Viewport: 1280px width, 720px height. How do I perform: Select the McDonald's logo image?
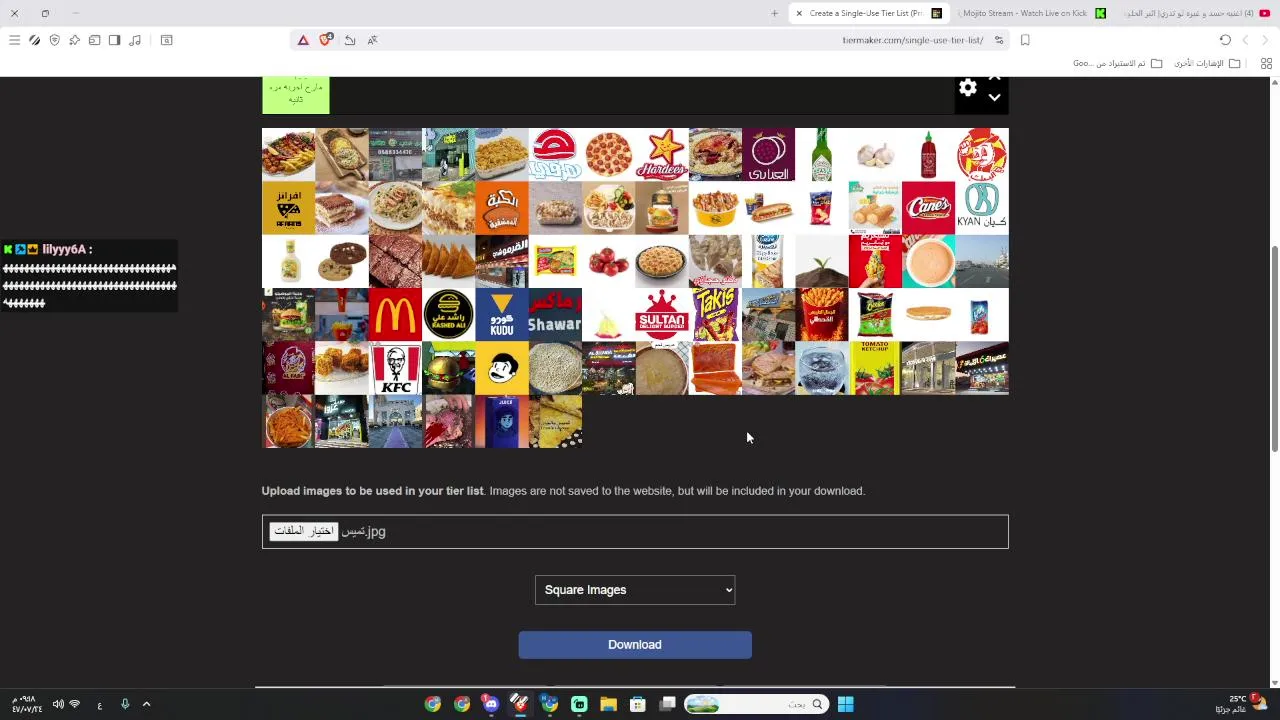395,315
